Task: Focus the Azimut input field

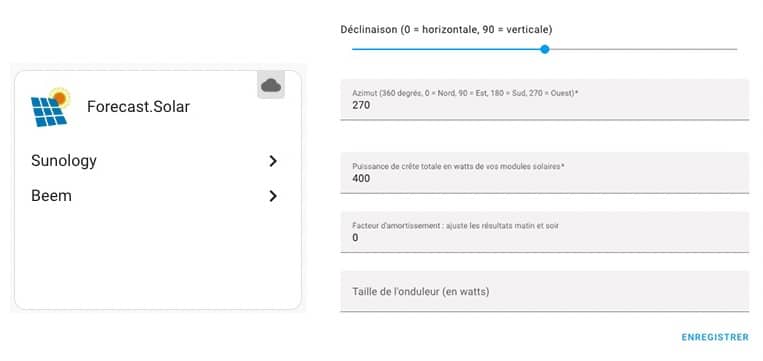Action: coord(545,99)
